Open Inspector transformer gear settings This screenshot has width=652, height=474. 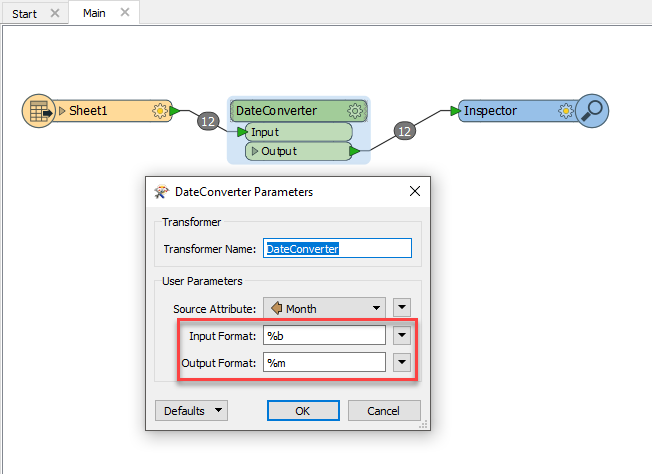pos(566,111)
